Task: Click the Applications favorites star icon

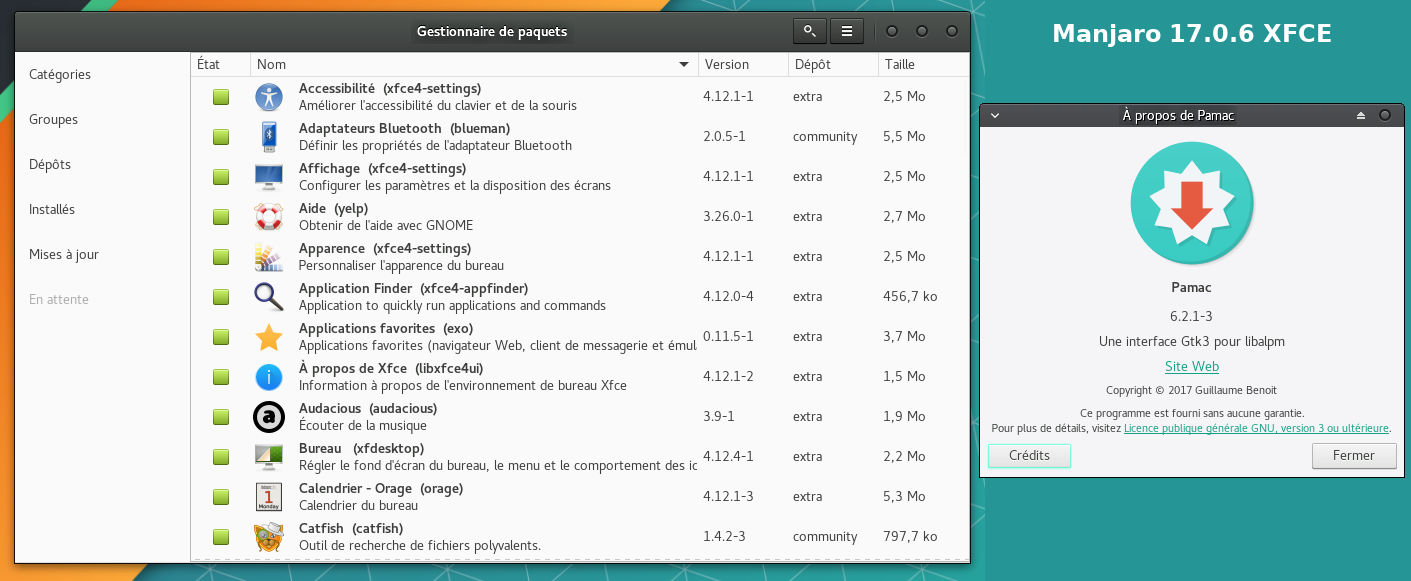Action: tap(269, 337)
